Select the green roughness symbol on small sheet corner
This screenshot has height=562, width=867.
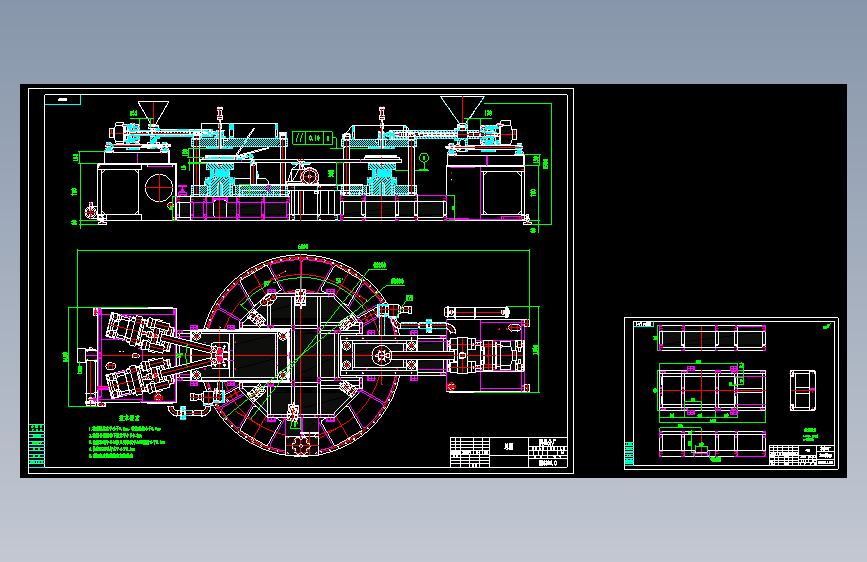pyautogui.click(x=827, y=326)
